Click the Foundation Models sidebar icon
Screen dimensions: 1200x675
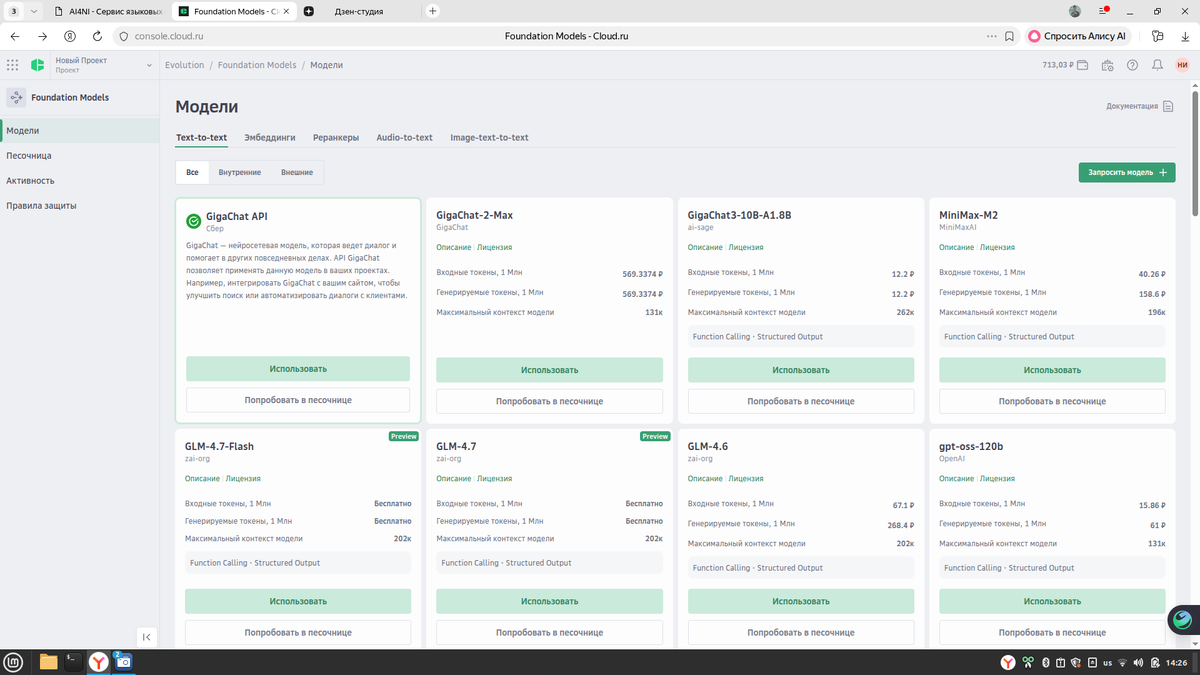(16, 97)
